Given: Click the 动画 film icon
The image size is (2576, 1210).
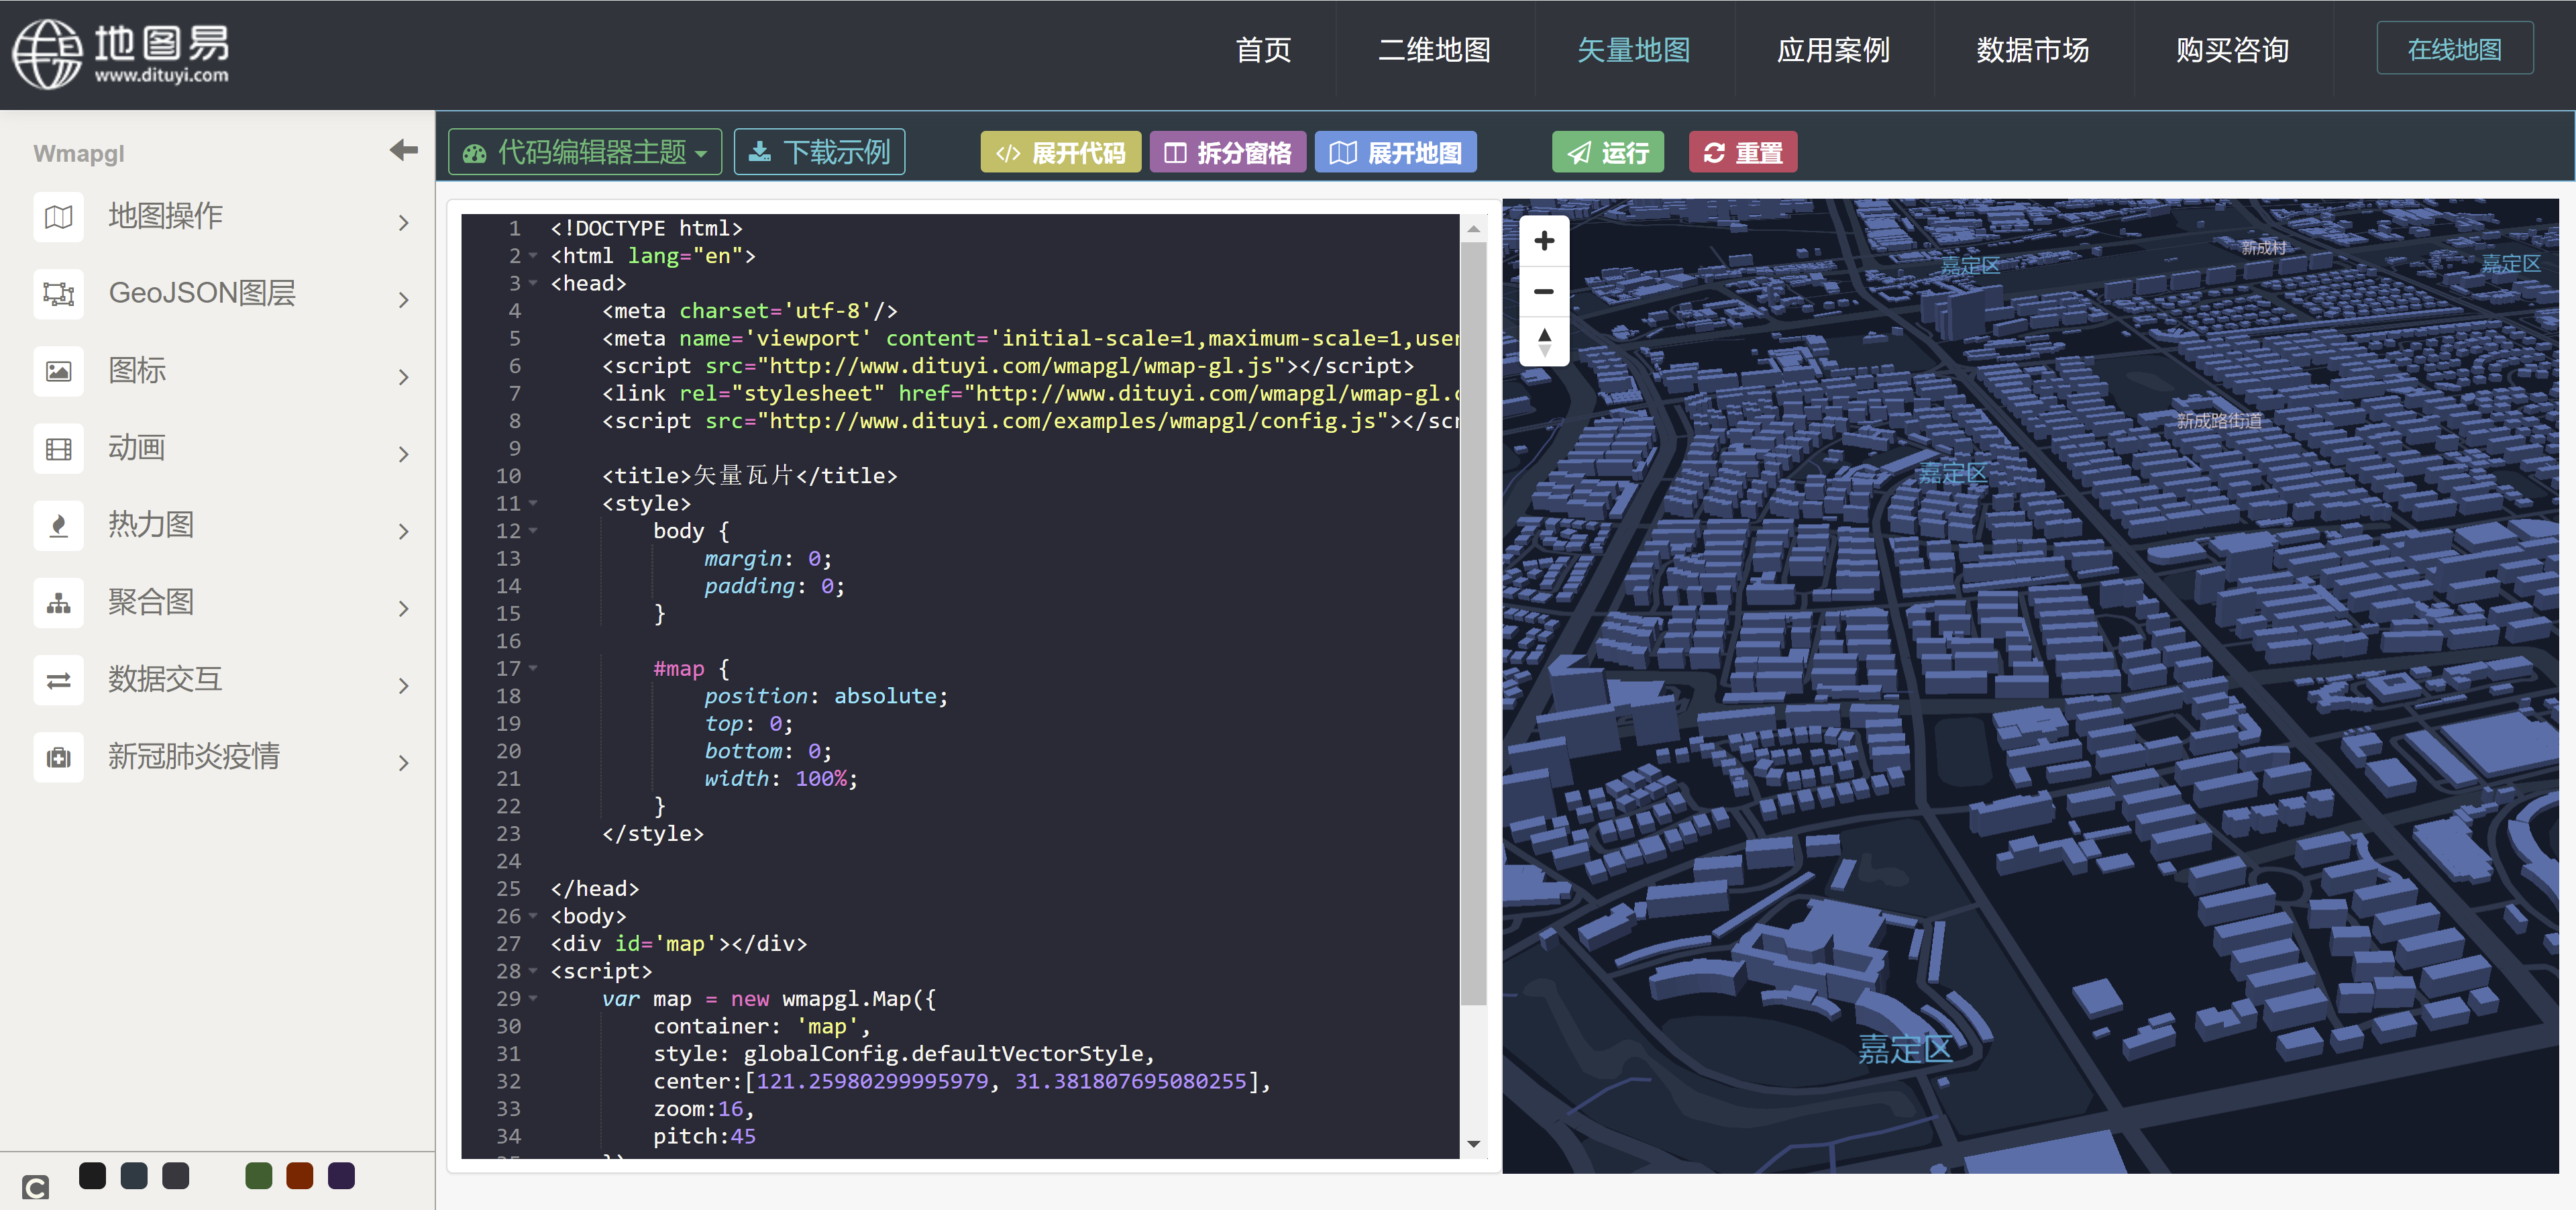Looking at the screenshot, I should point(59,449).
